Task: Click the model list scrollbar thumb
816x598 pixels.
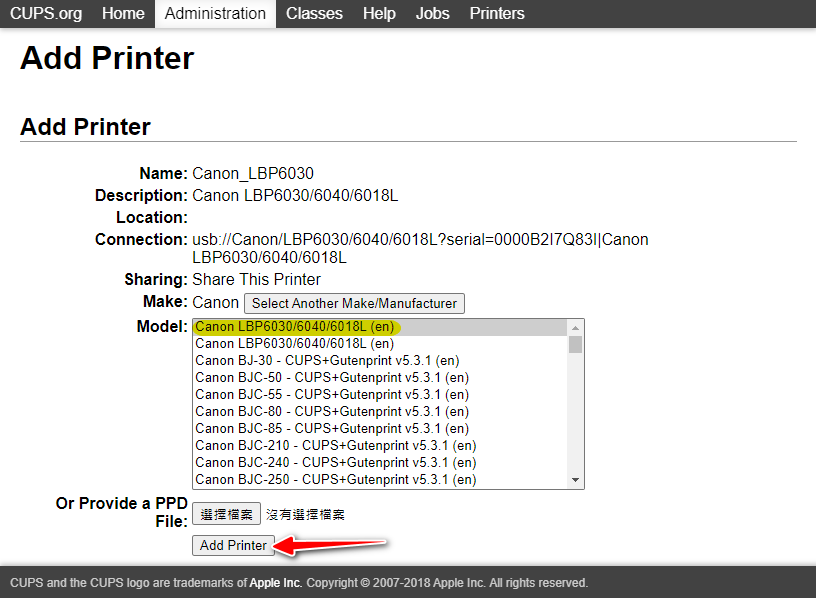Action: [575, 344]
